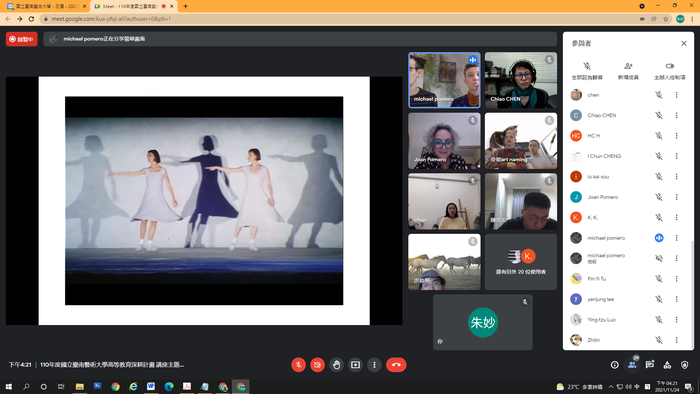
Task: Mute participant Chiao CHEN in list
Action: [658, 115]
